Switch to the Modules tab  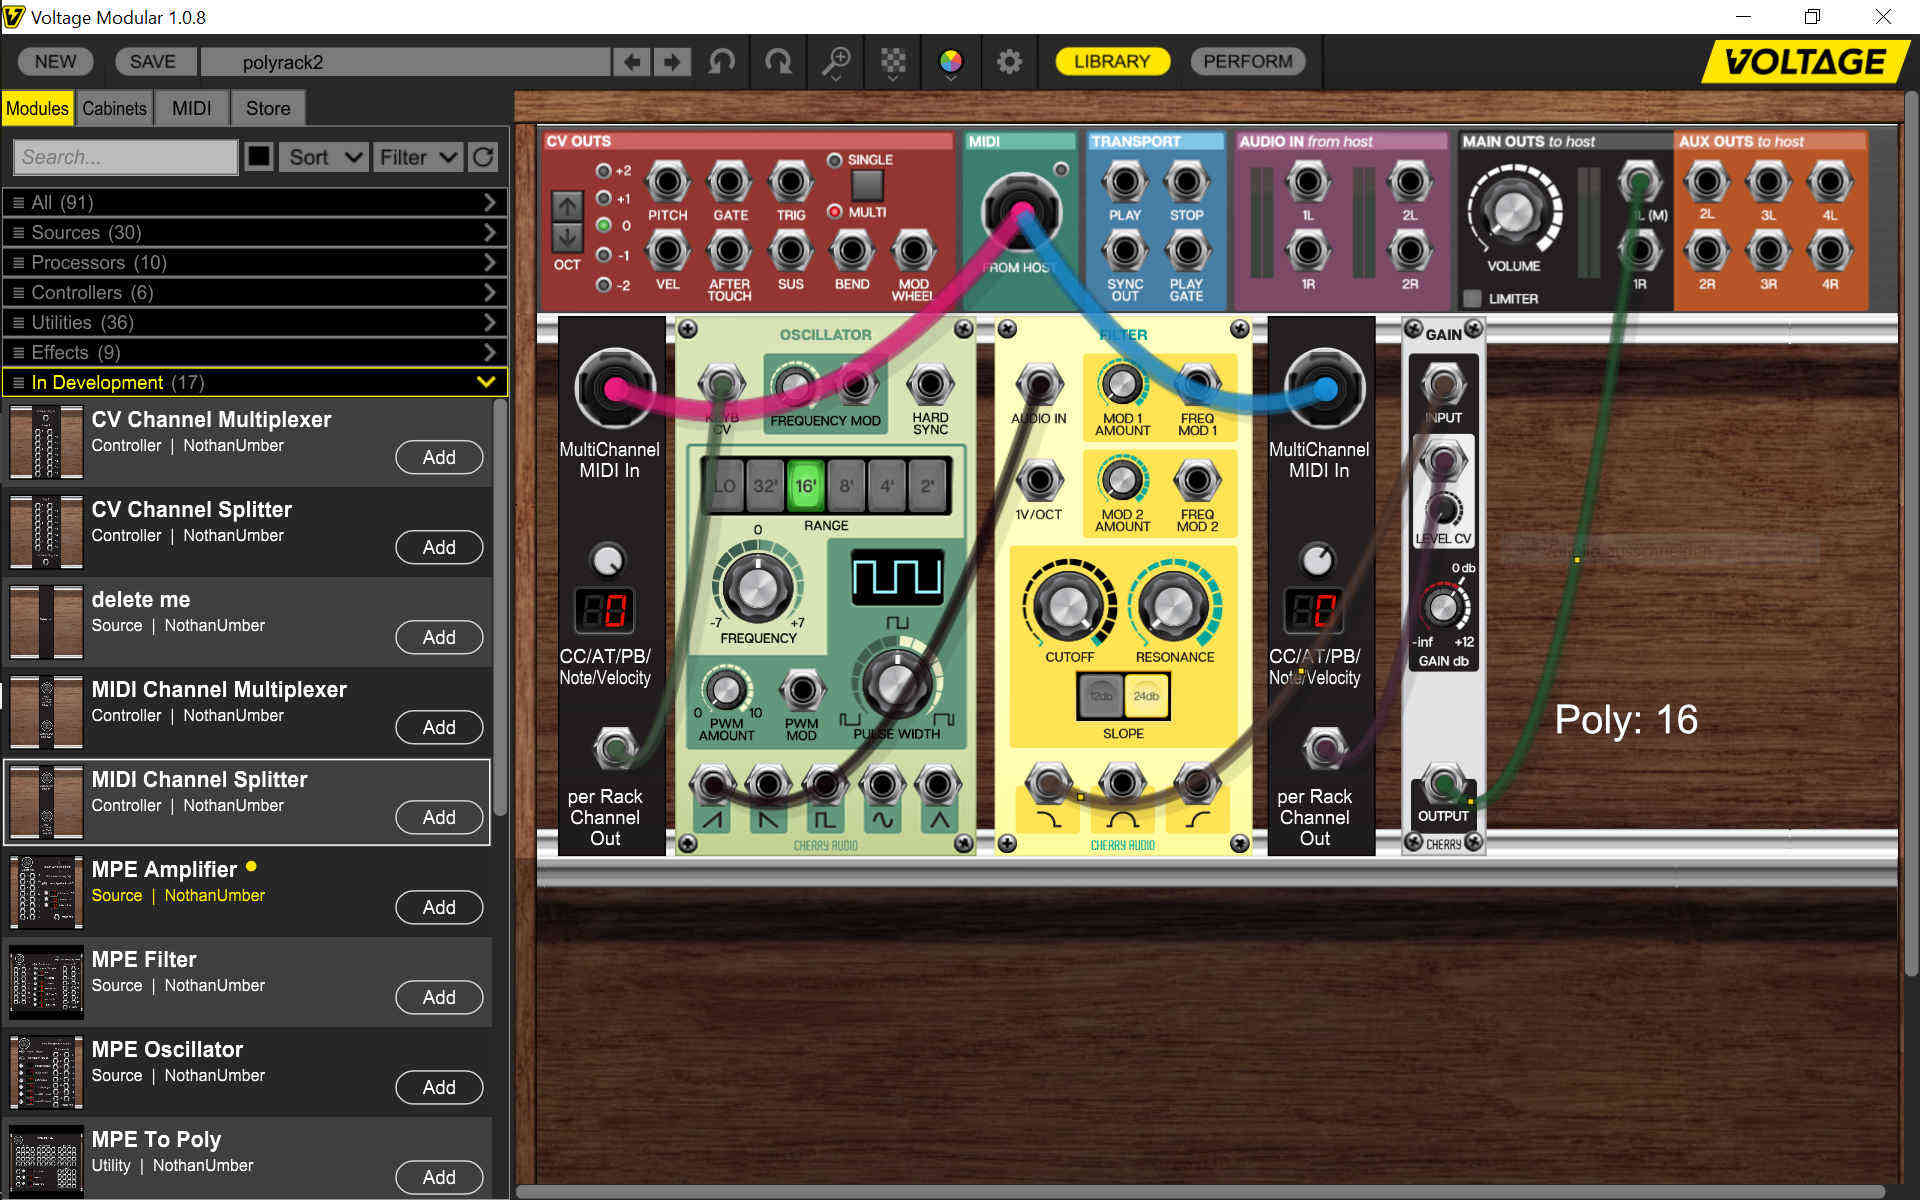pyautogui.click(x=37, y=108)
